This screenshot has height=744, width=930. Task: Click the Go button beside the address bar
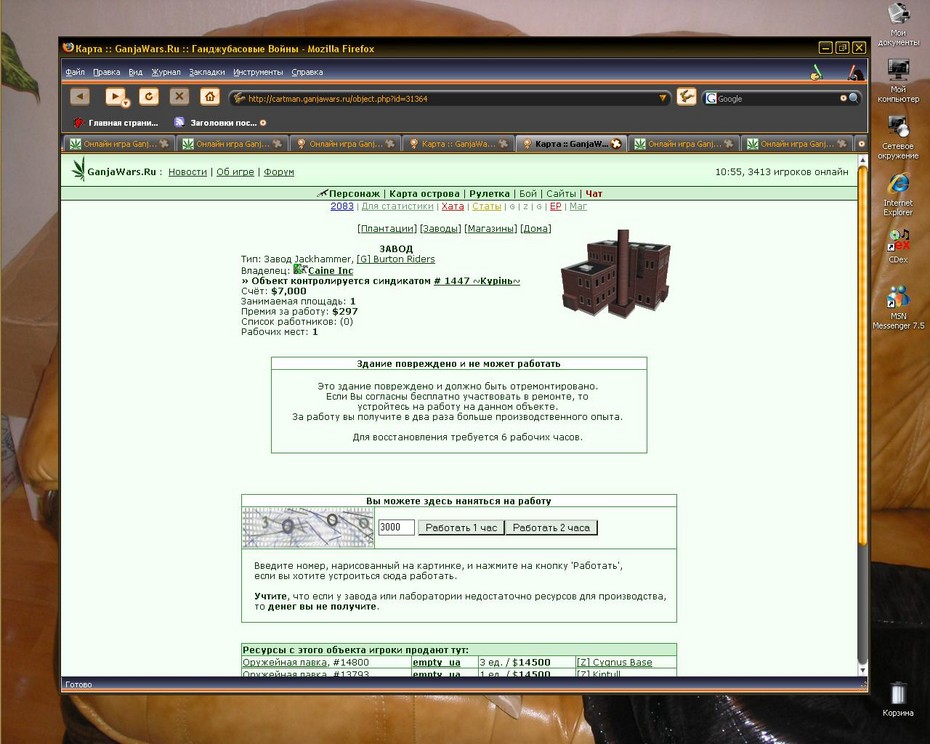coord(686,96)
